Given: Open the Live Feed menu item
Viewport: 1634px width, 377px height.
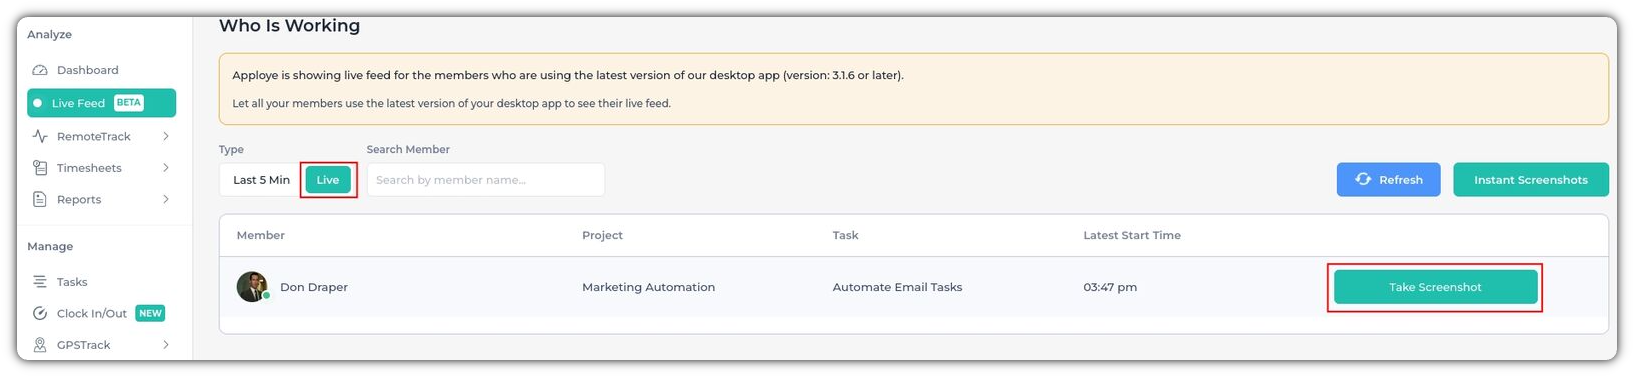Looking at the screenshot, I should (x=102, y=103).
